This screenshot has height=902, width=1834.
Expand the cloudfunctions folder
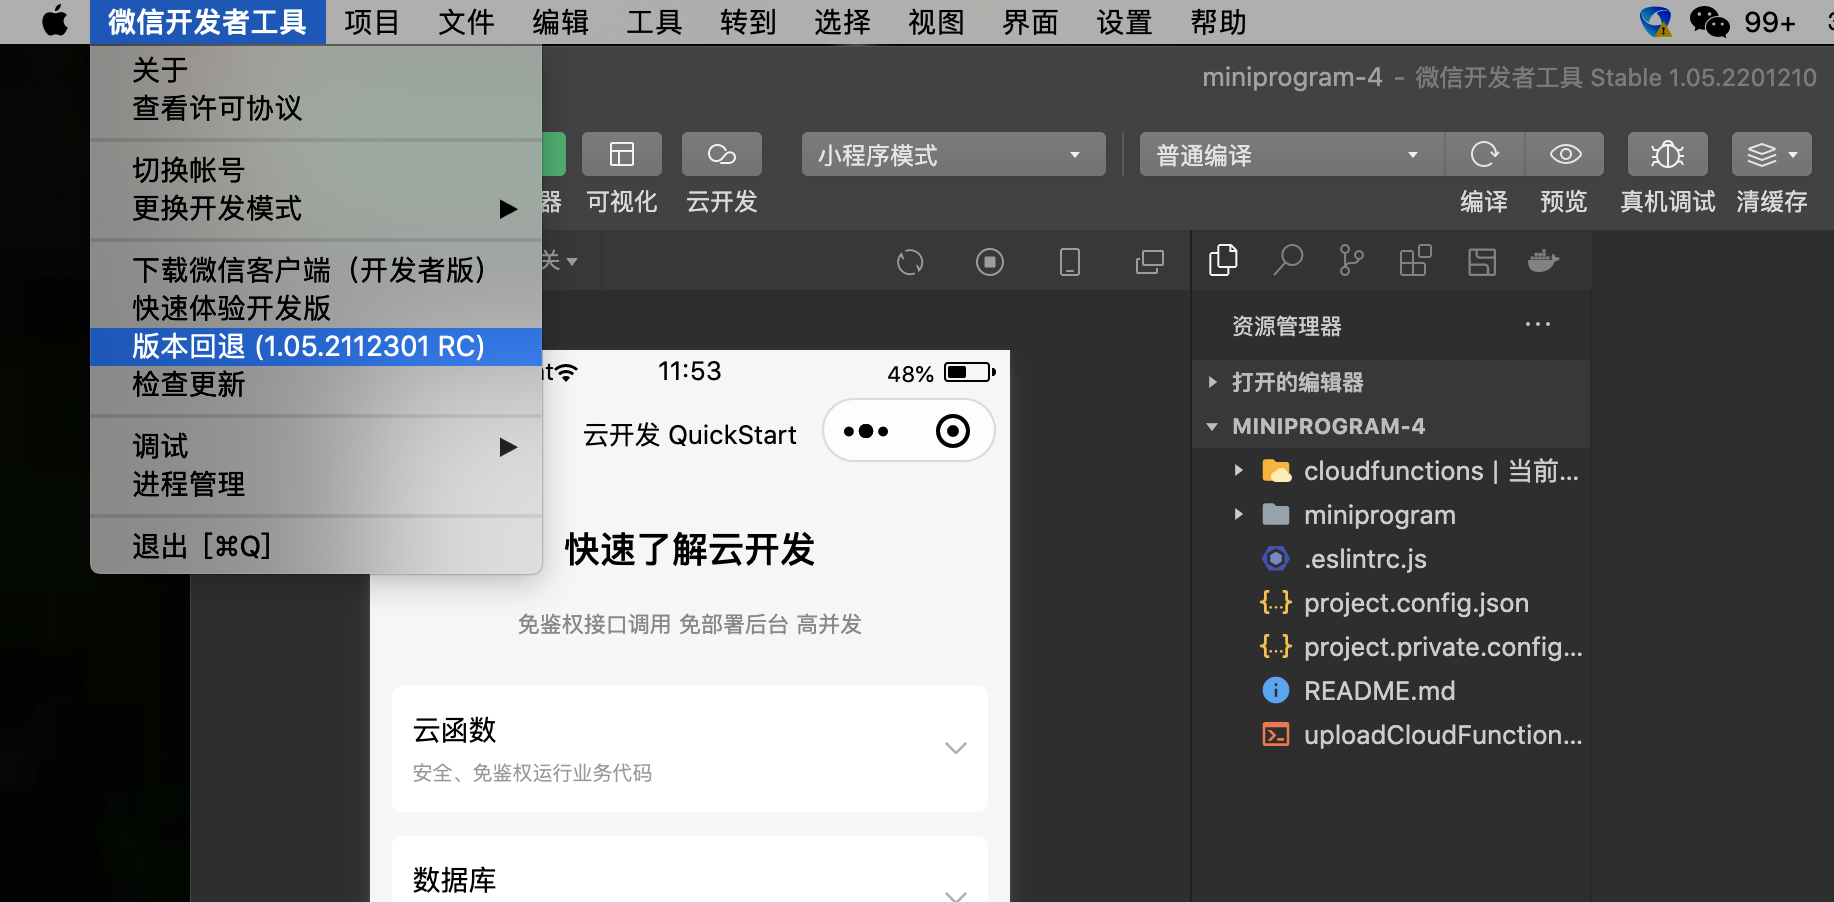pyautogui.click(x=1239, y=470)
